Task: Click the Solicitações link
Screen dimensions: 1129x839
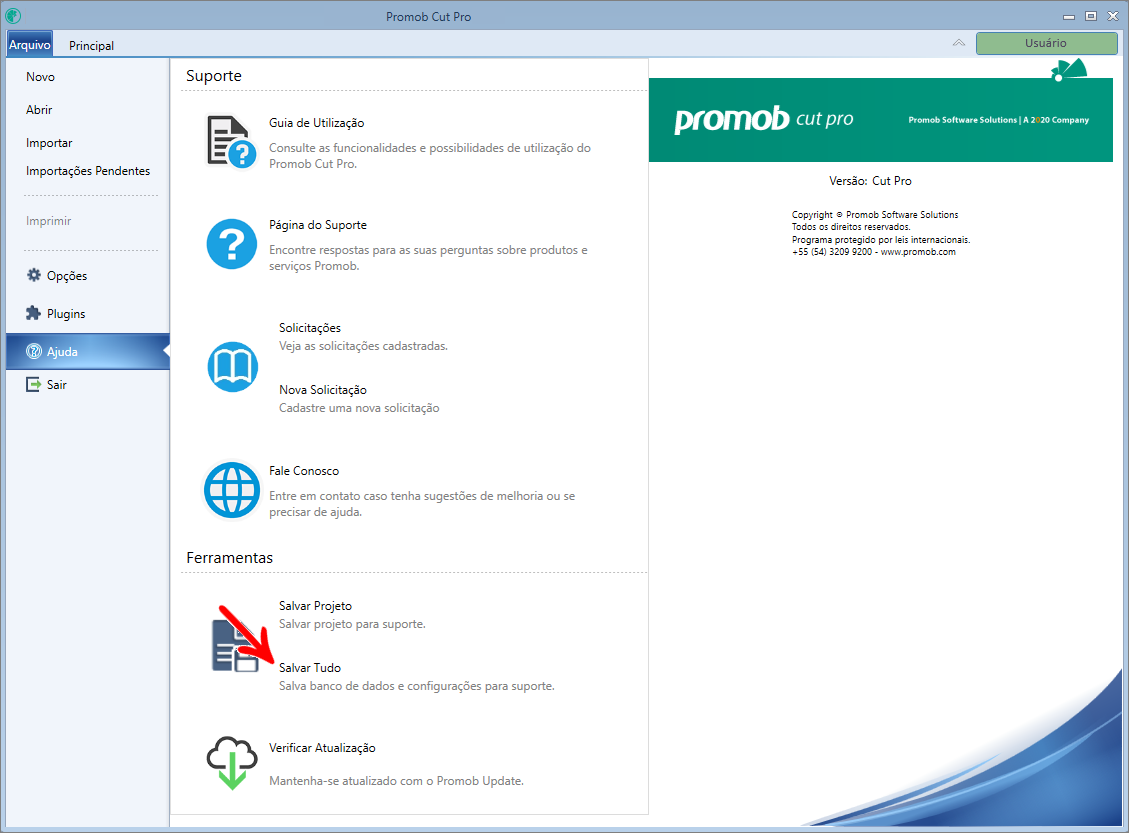Action: (x=310, y=328)
